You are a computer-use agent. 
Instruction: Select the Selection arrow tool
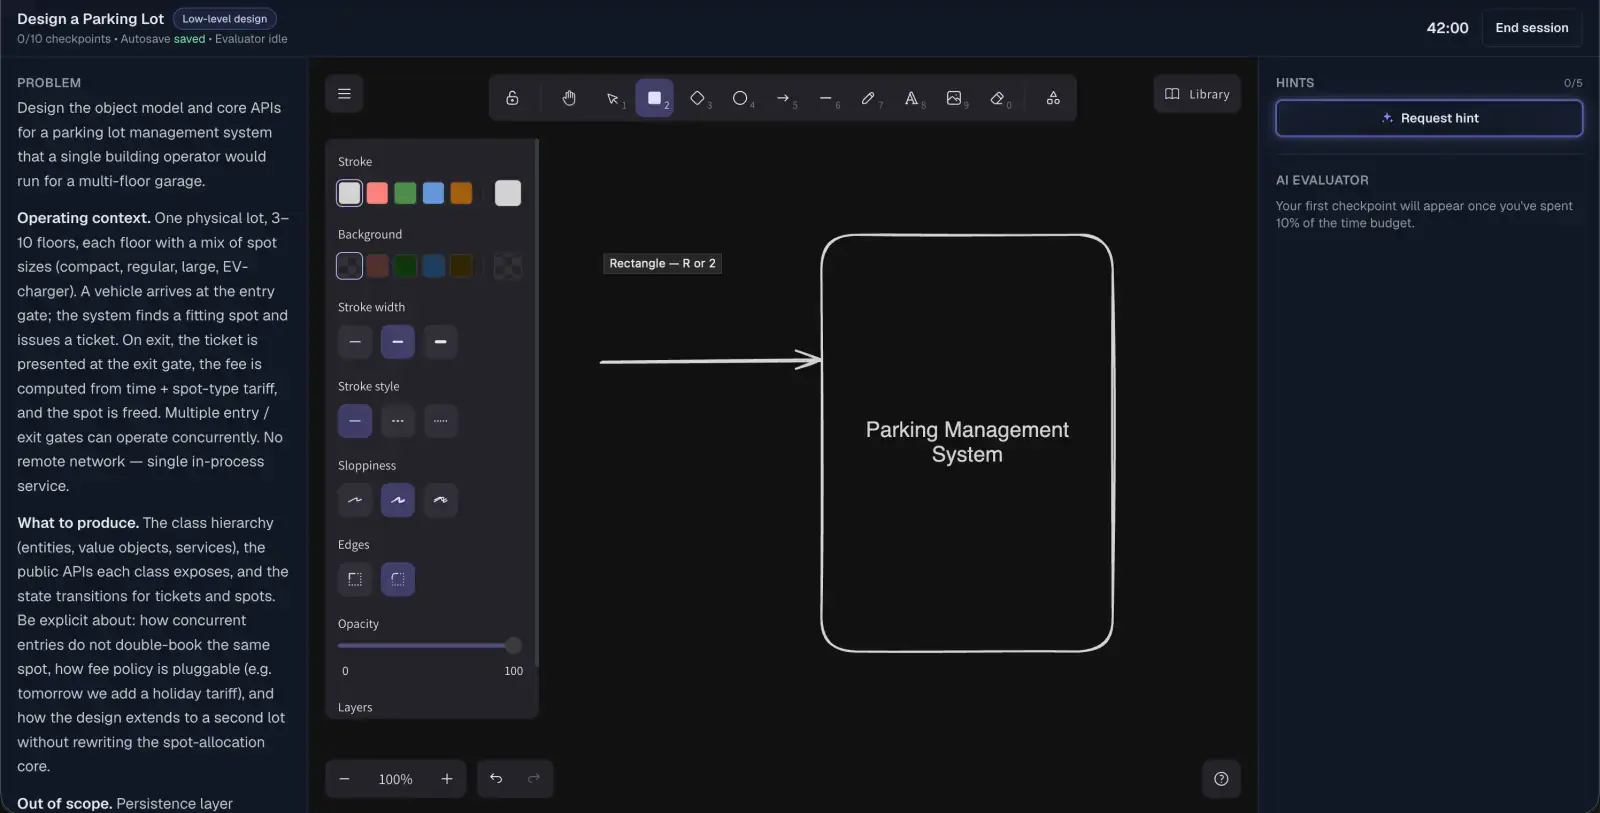(613, 98)
